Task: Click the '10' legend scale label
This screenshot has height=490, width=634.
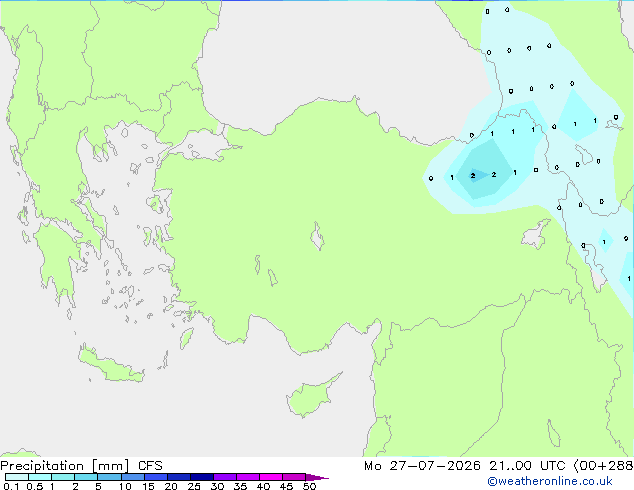Action: tap(125, 486)
